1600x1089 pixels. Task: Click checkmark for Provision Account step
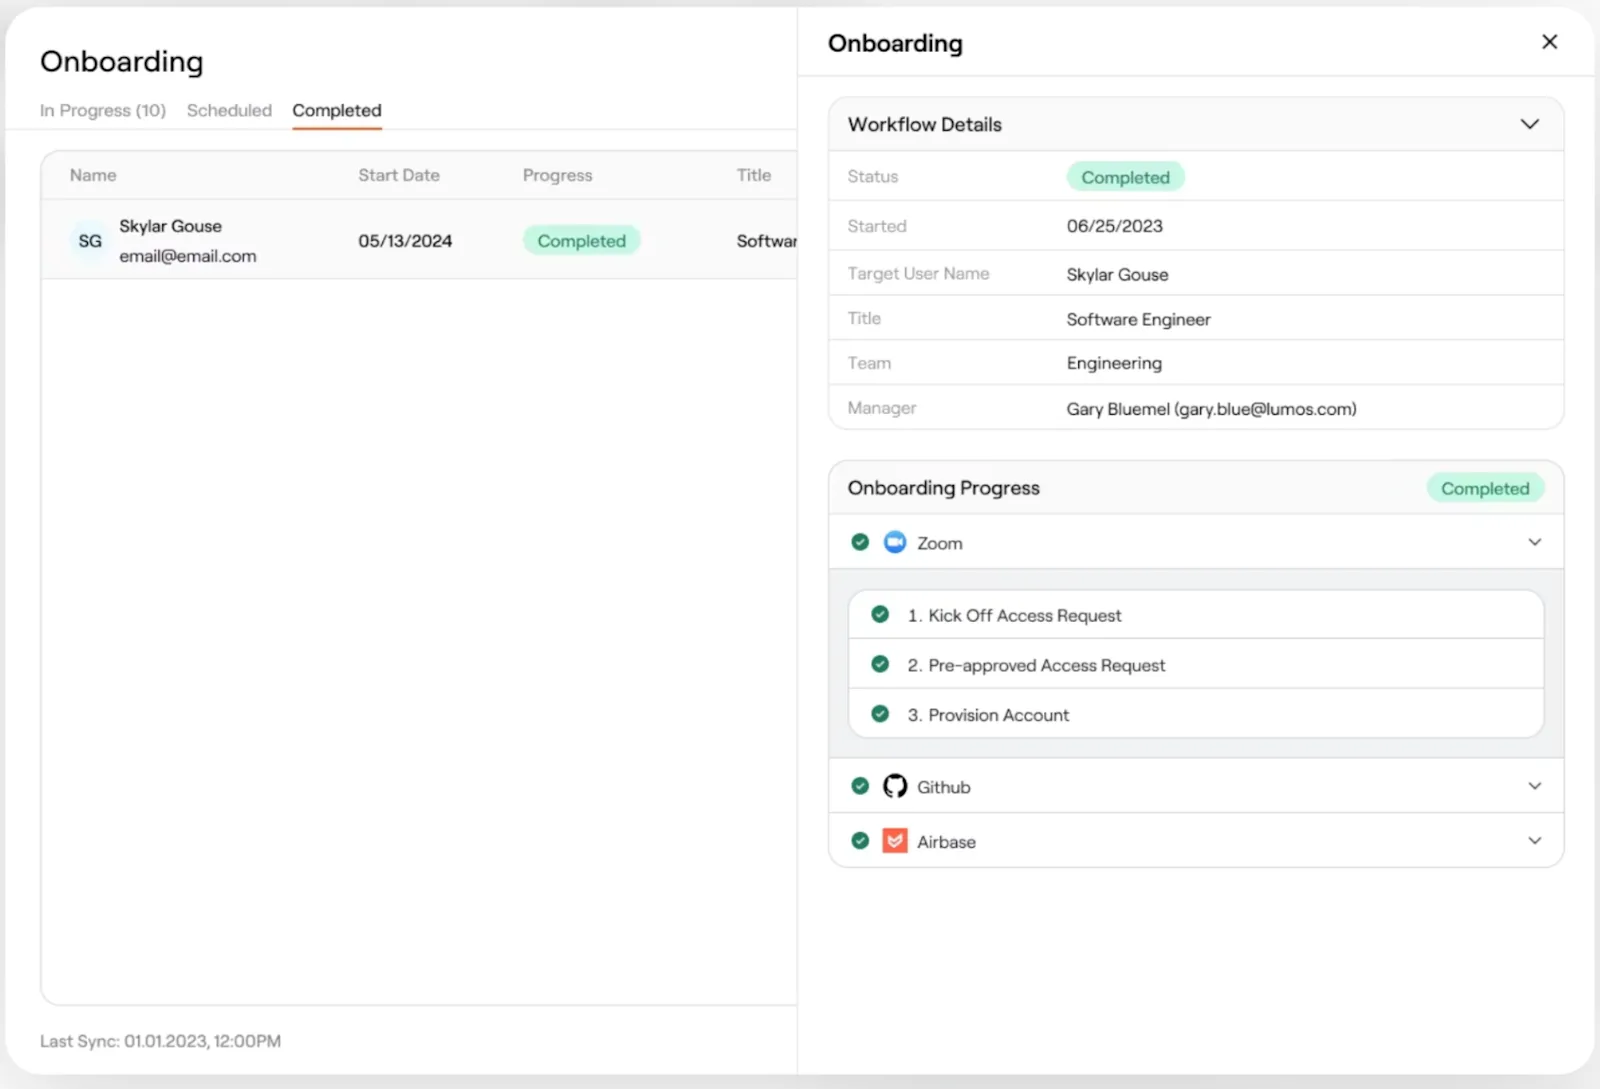pyautogui.click(x=880, y=714)
